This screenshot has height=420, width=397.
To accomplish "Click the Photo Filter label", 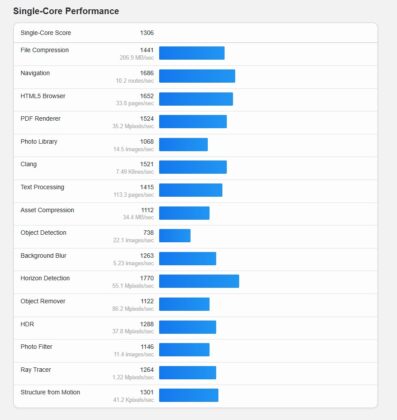I will pyautogui.click(x=36, y=347).
